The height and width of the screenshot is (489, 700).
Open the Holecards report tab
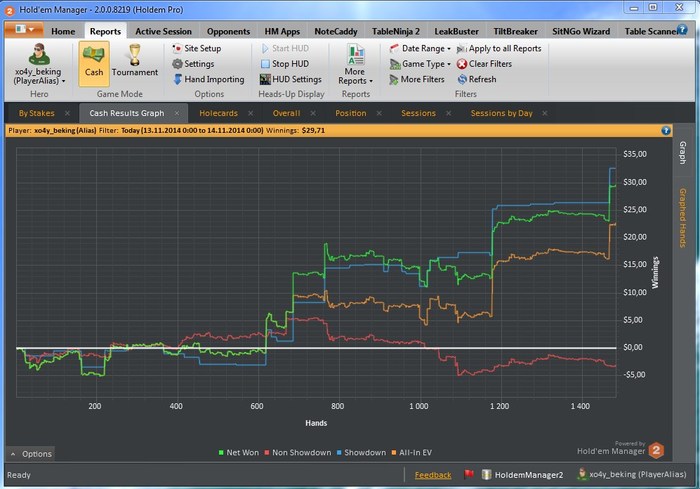[x=218, y=113]
